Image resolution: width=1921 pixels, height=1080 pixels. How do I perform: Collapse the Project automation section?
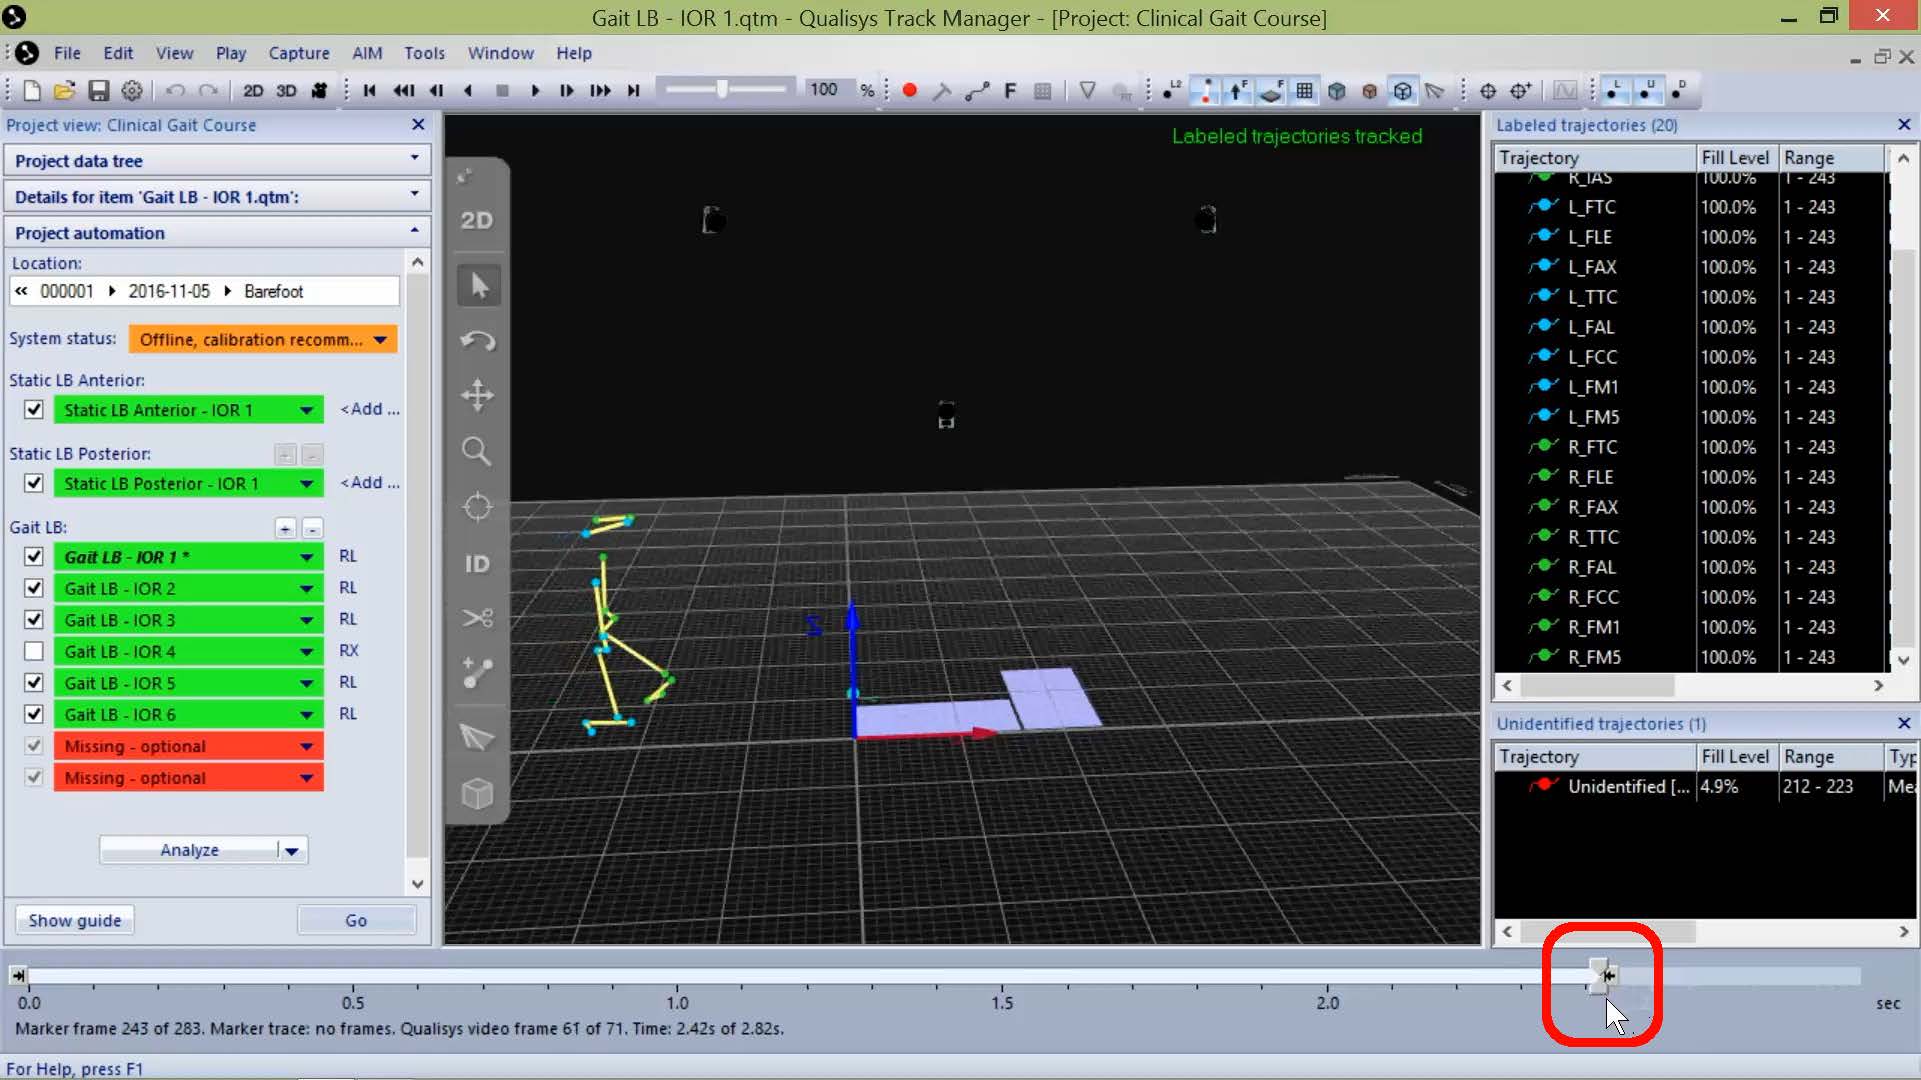(217, 233)
